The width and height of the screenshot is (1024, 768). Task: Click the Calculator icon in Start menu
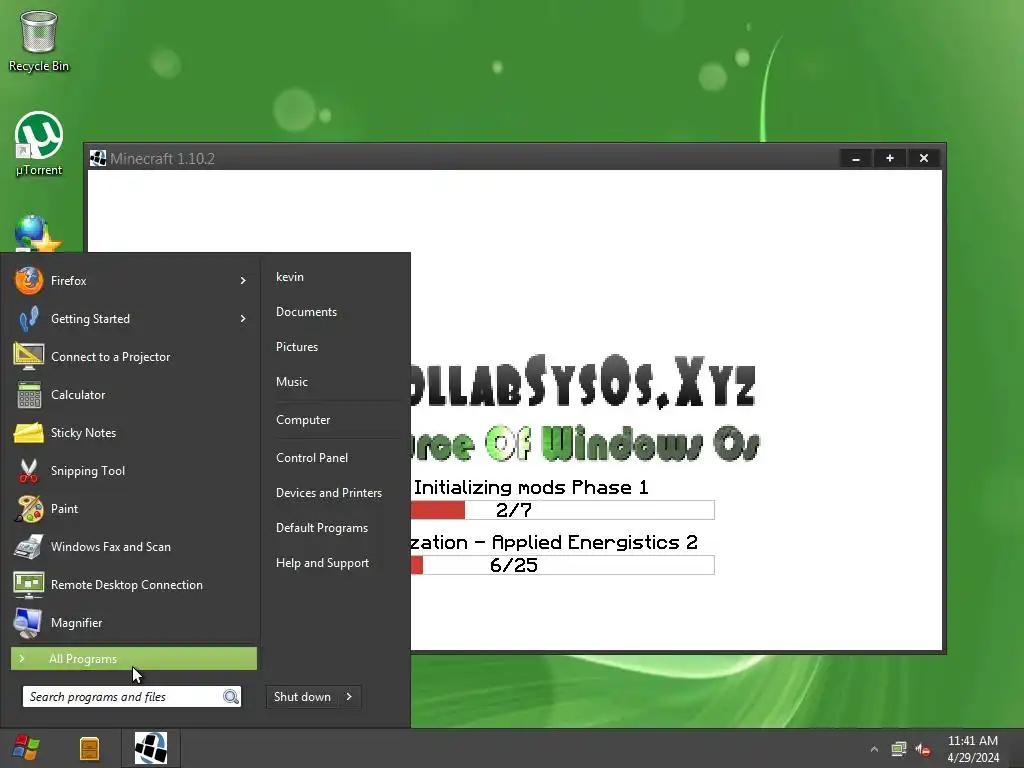click(29, 394)
